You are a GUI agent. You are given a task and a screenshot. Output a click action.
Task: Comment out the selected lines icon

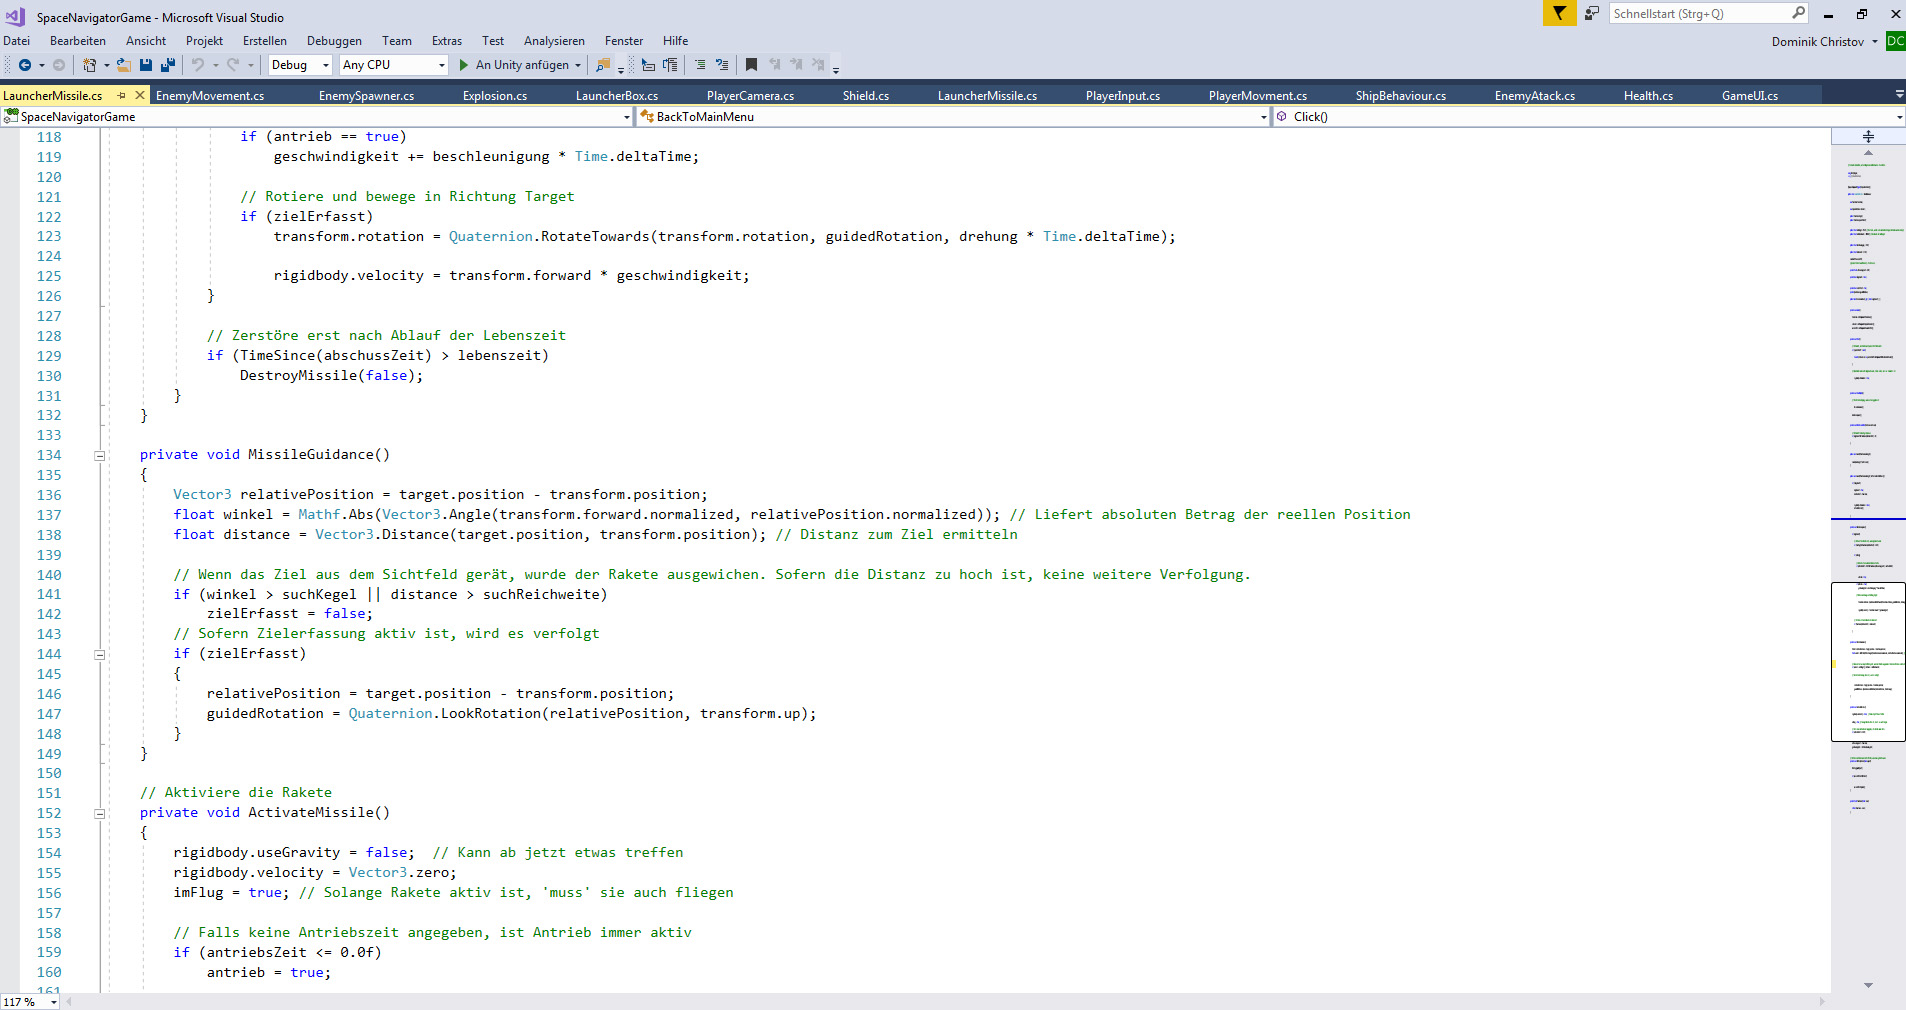(x=700, y=65)
